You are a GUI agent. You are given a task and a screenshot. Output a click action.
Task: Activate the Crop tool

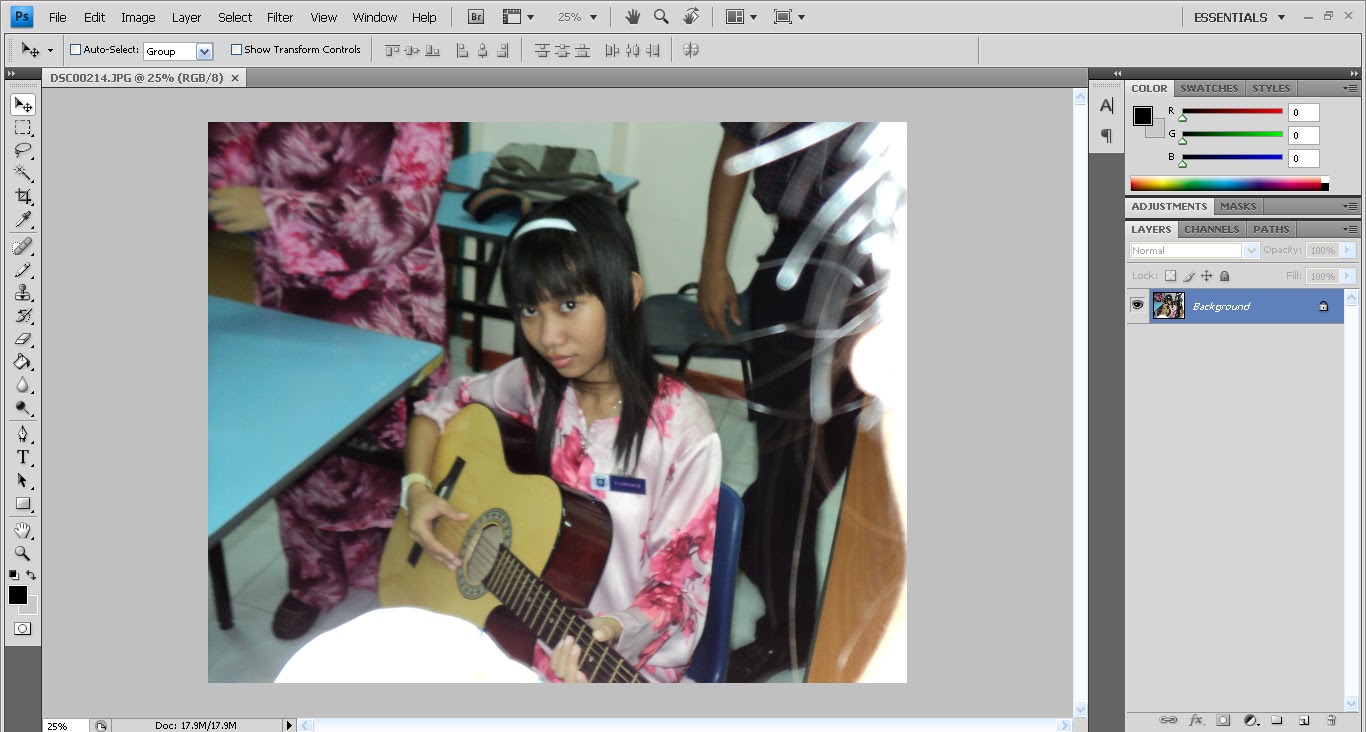pyautogui.click(x=22, y=196)
